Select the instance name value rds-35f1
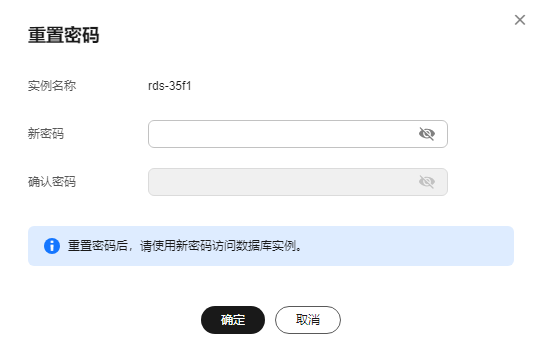Image resolution: width=541 pixels, height=361 pixels. 169,86
